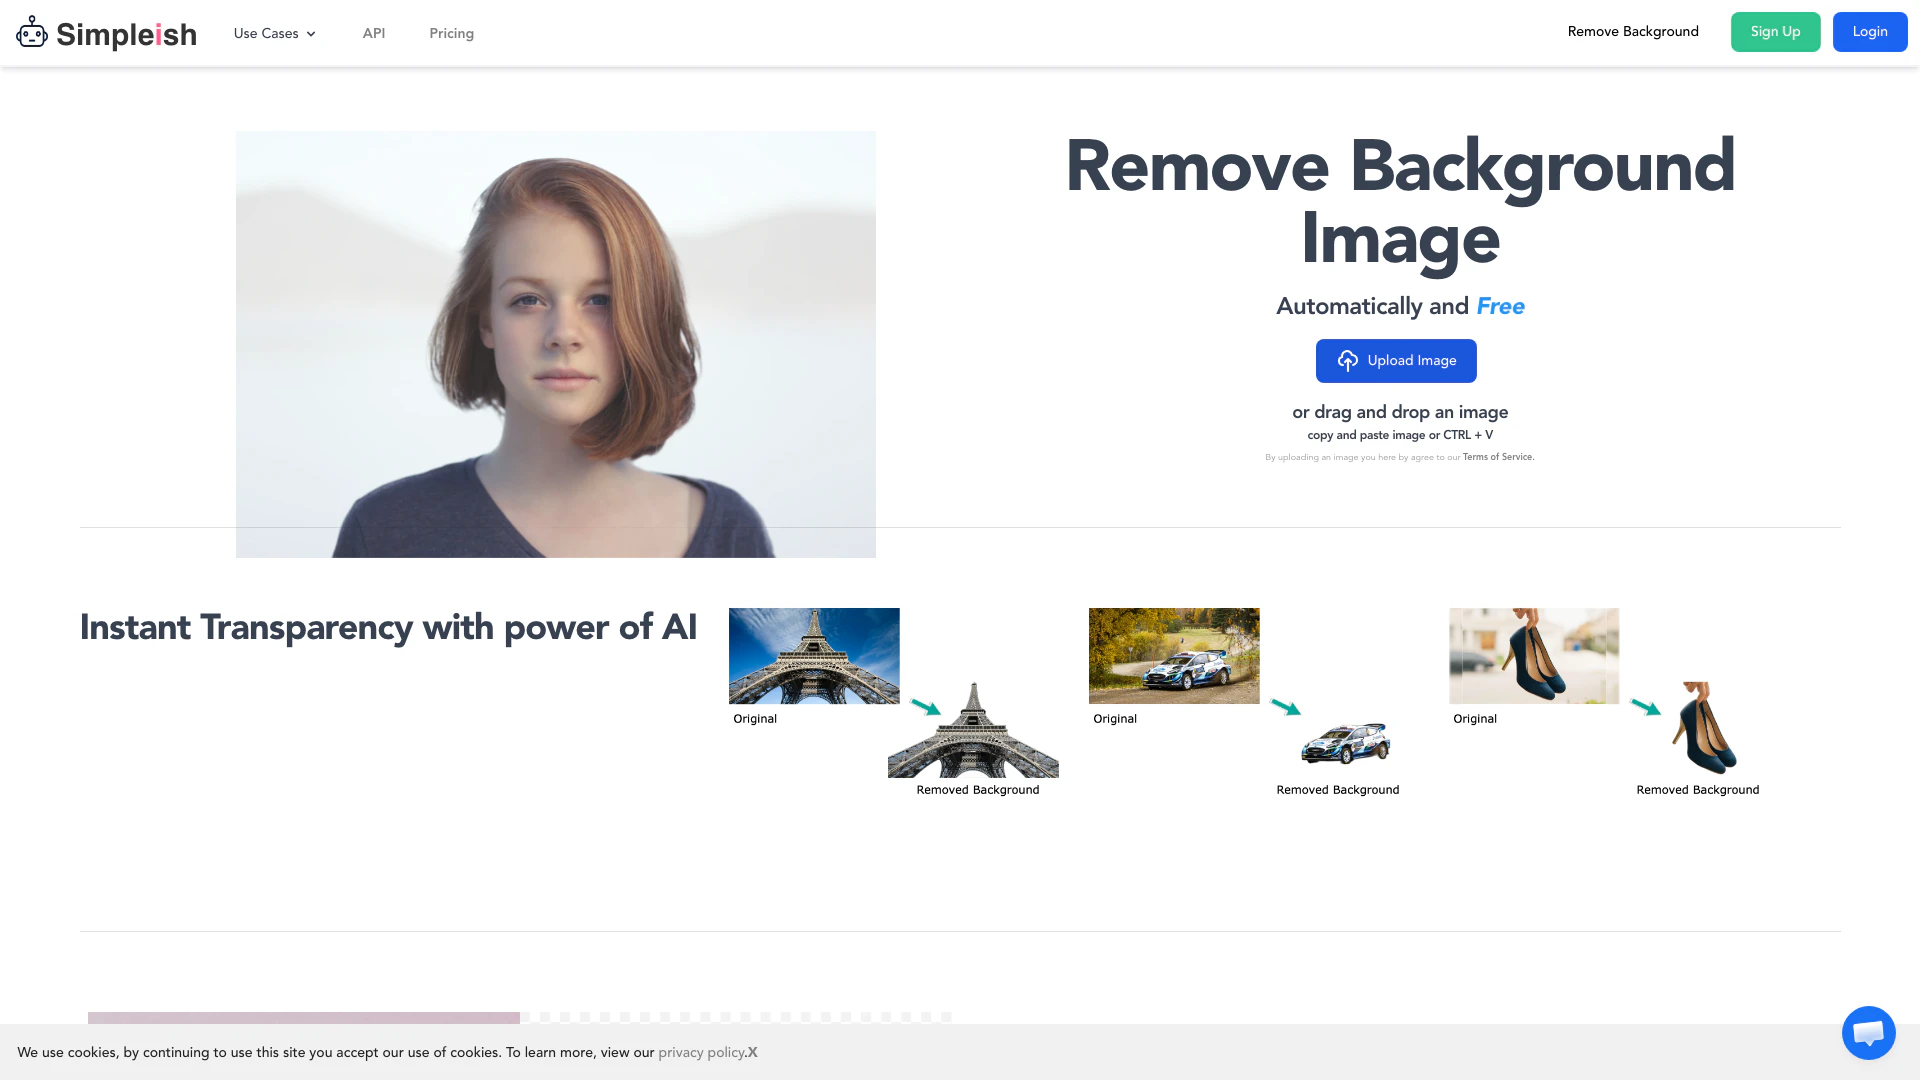1920x1080 pixels.
Task: Open the privacy policy link
Action: tap(701, 1053)
